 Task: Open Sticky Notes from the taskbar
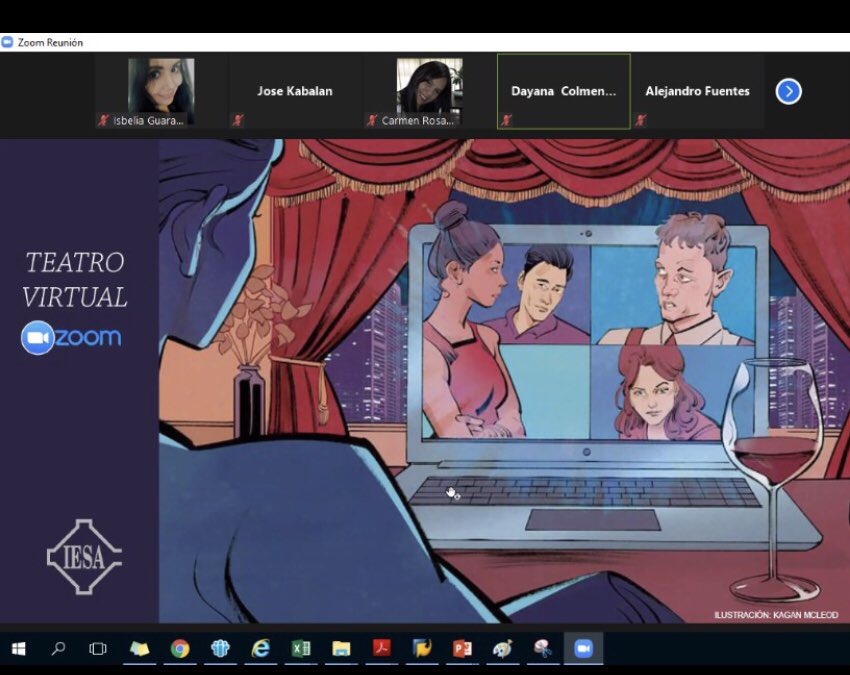[x=139, y=648]
